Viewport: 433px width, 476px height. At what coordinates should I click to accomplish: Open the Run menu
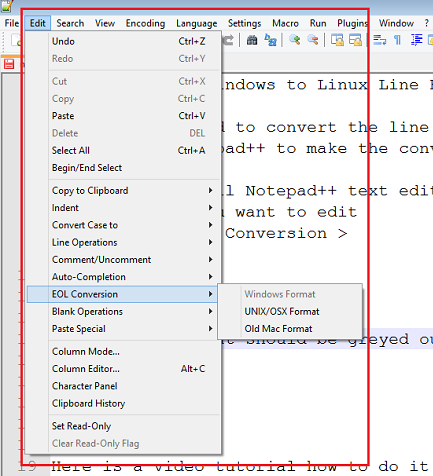(x=318, y=23)
